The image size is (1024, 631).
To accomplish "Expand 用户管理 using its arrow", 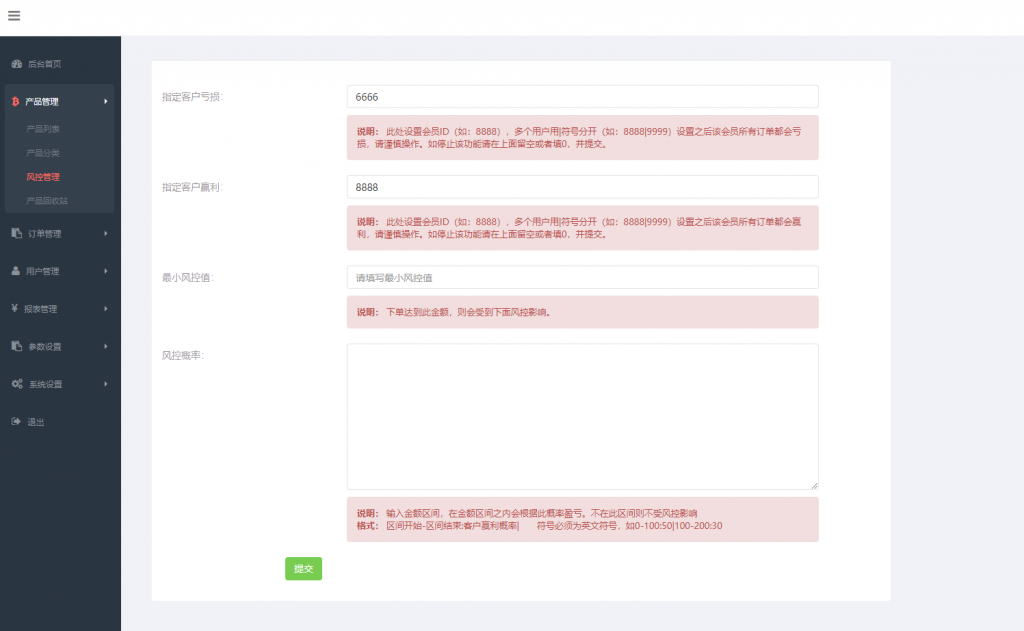I will pos(106,271).
